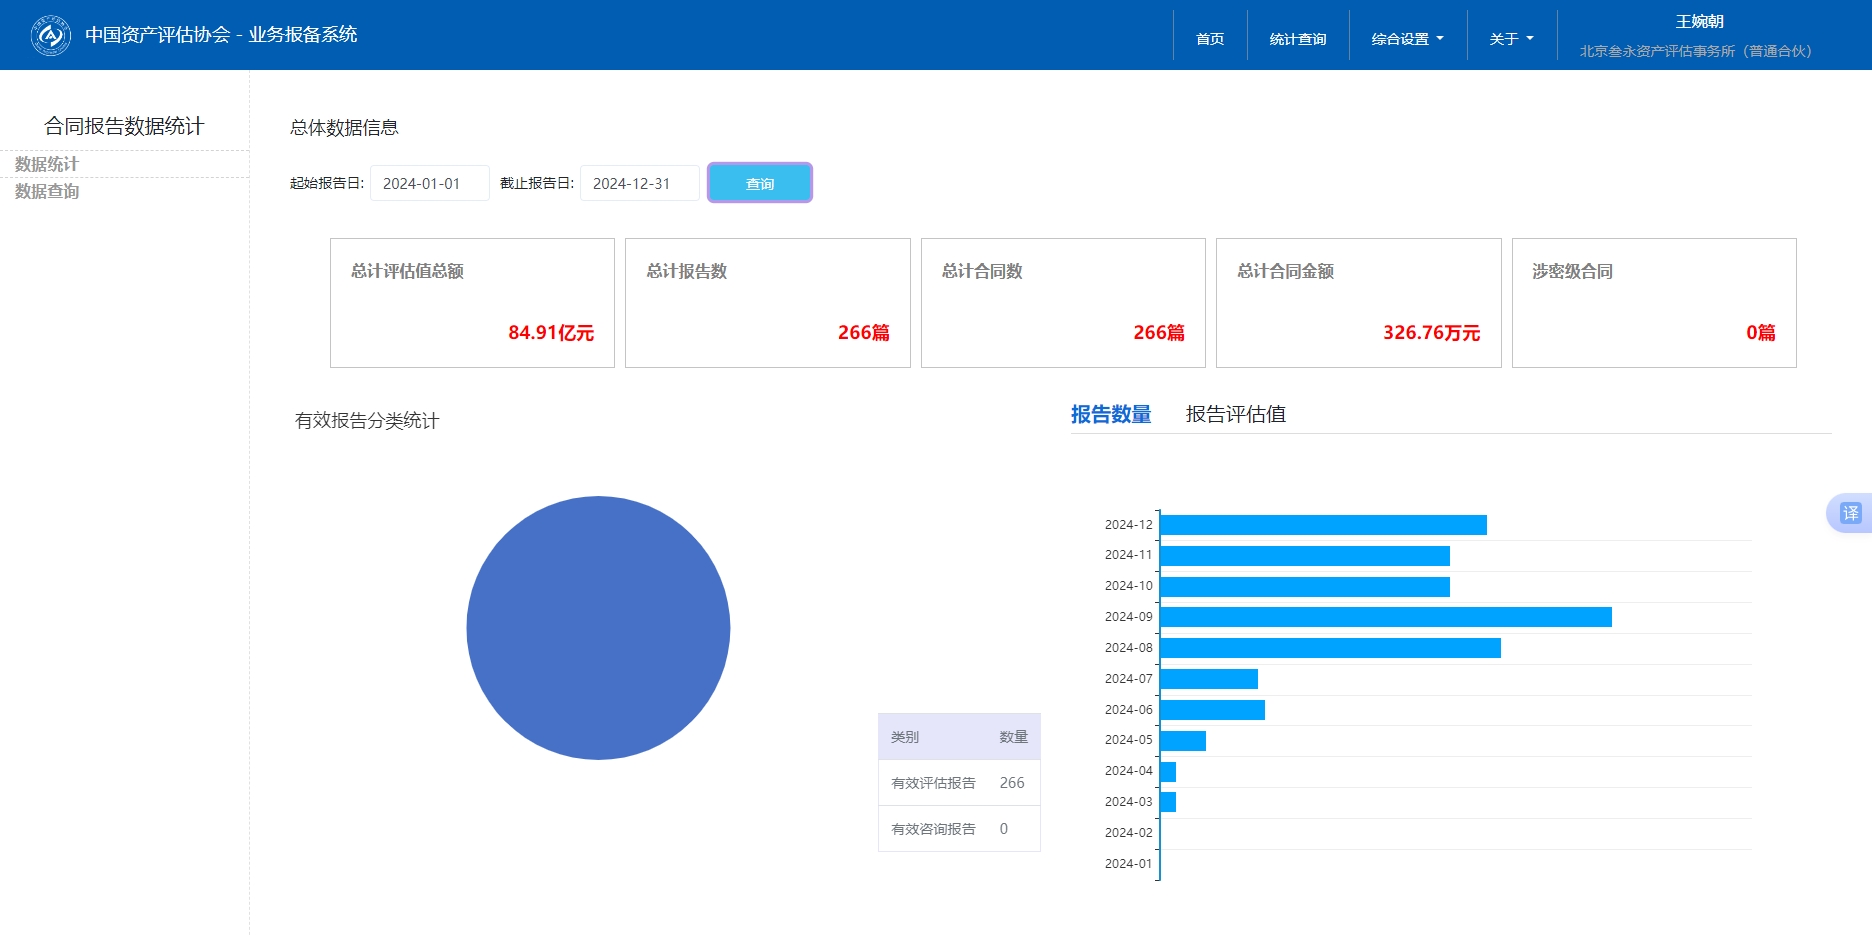
Task: Click the 2024-09 bar in chart
Action: click(1385, 617)
